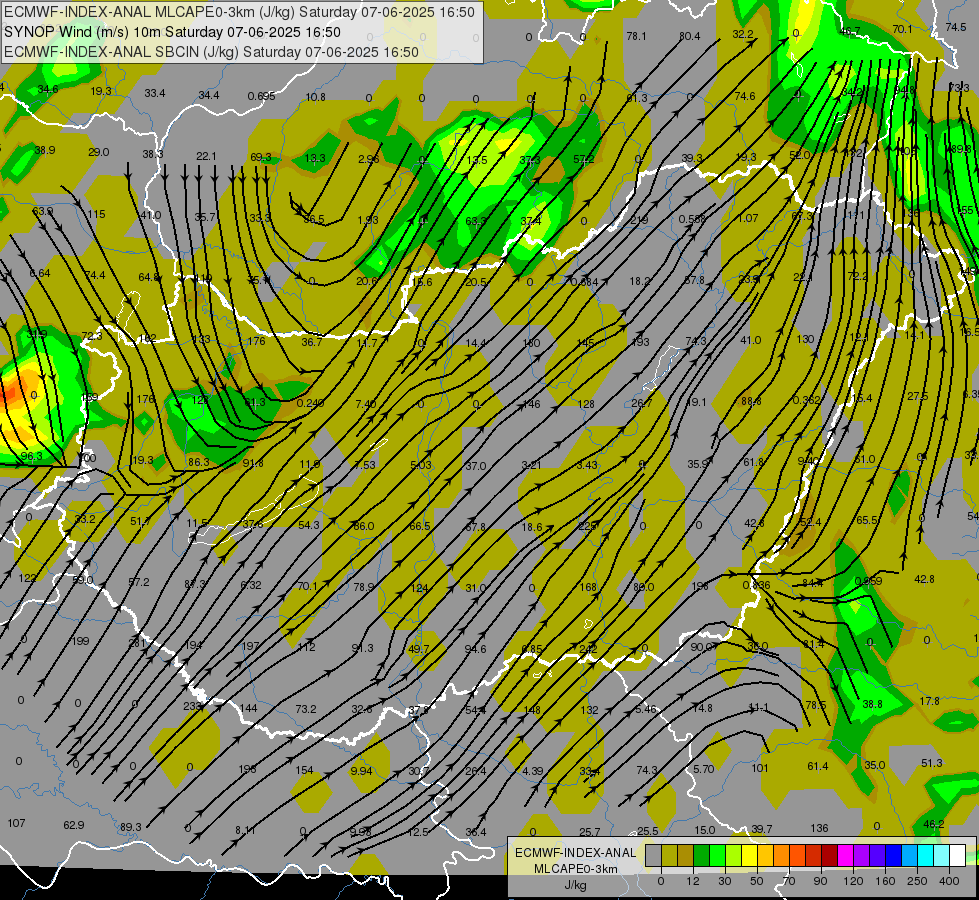Click the 63.3 value in green area
Screen dimensions: 979x900
coord(476,221)
